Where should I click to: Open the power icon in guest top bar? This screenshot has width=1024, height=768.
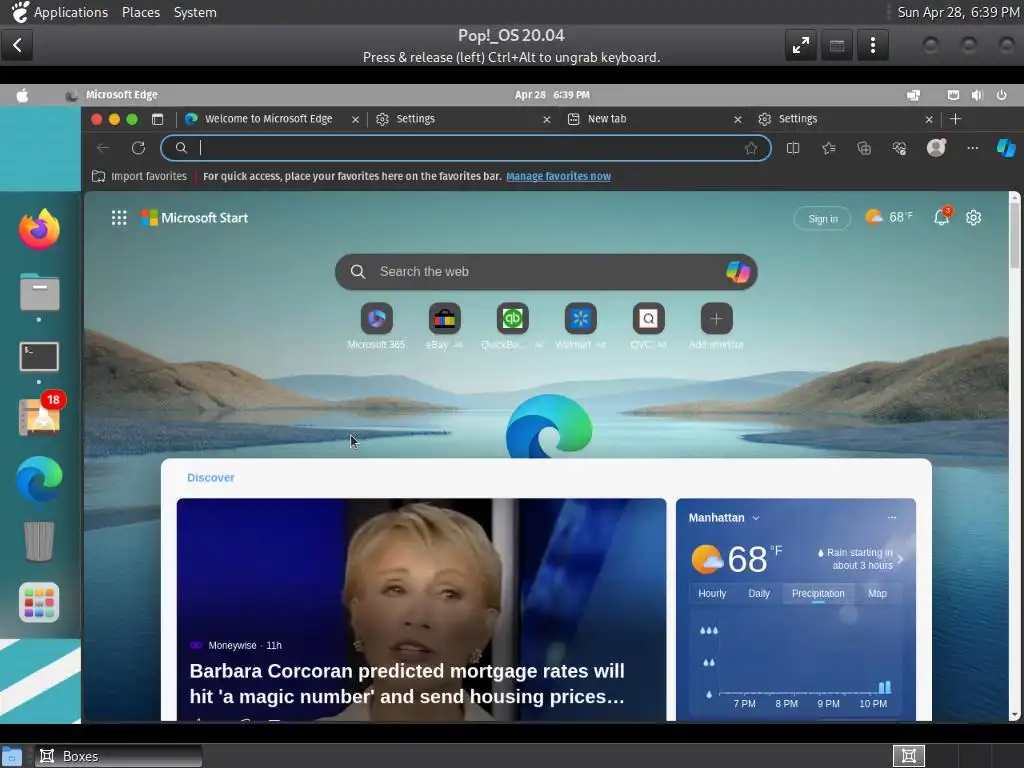[1001, 95]
